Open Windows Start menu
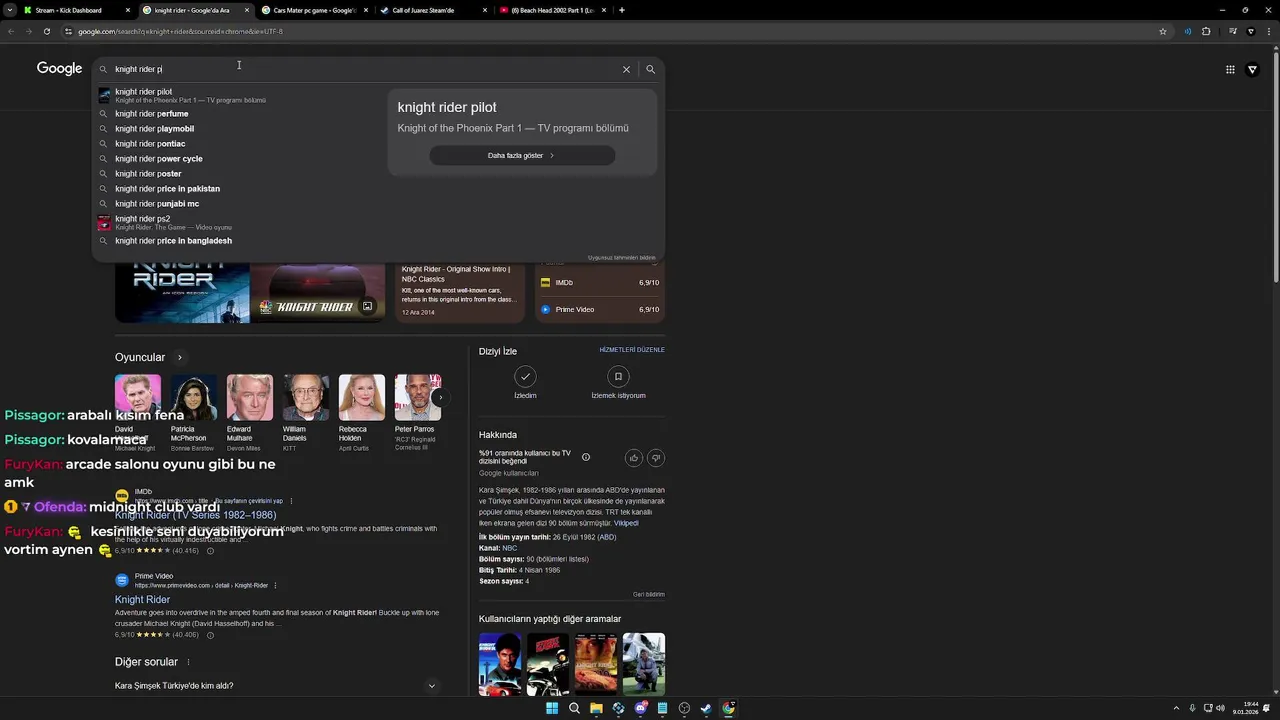This screenshot has height=720, width=1280. (x=552, y=708)
